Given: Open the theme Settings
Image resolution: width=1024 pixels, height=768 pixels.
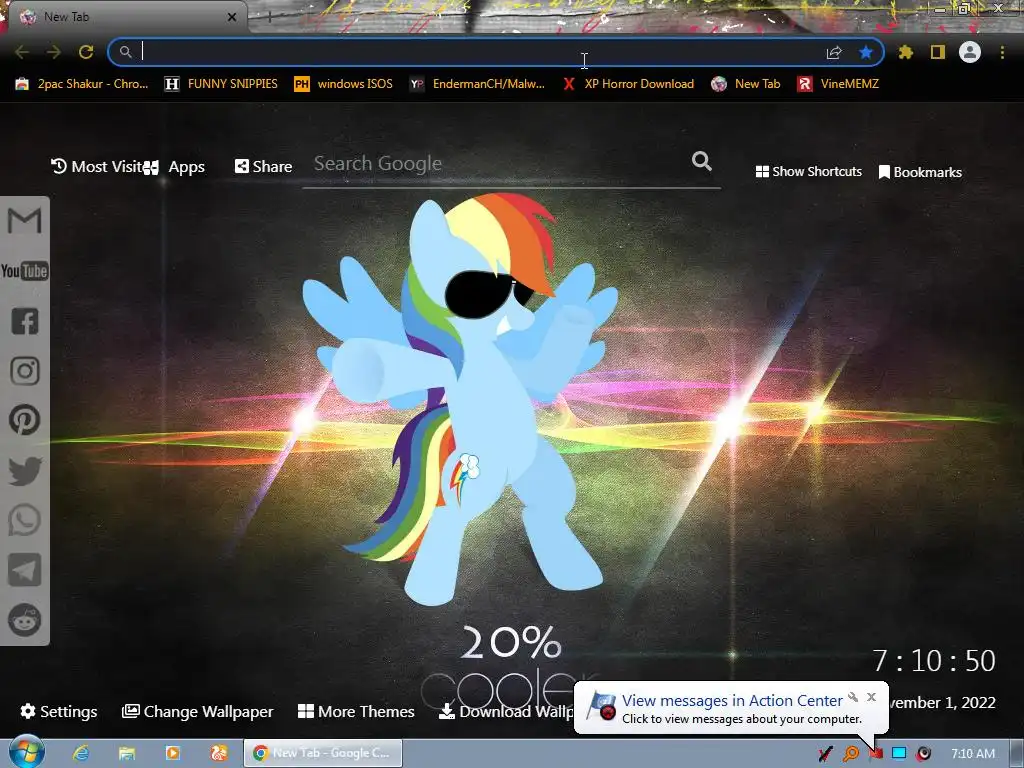Looking at the screenshot, I should pos(59,711).
